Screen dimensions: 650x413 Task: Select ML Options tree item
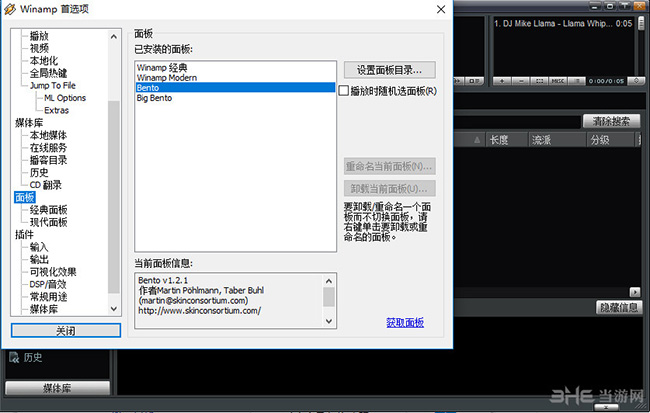point(65,98)
